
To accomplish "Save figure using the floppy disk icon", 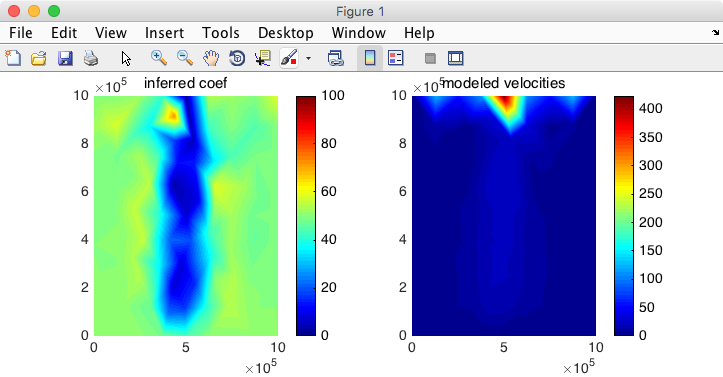I will click(65, 58).
